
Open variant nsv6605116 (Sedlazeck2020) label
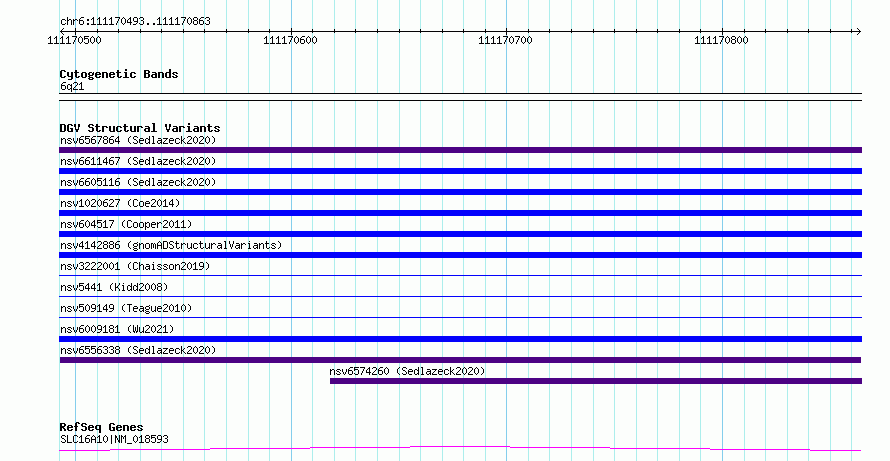tap(138, 182)
